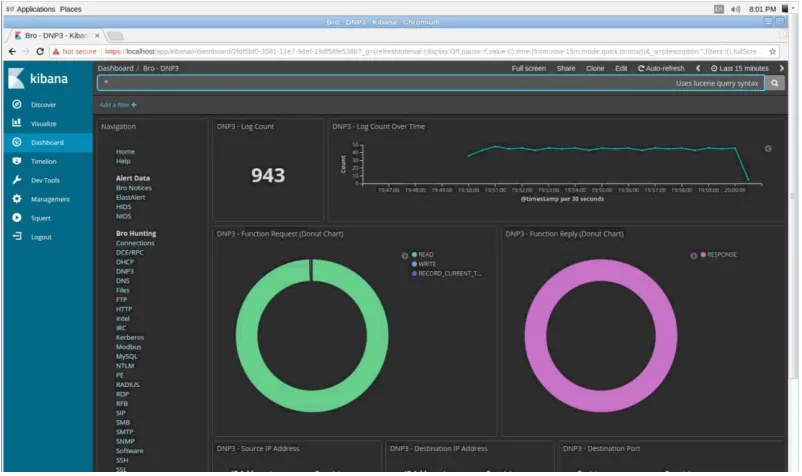This screenshot has width=802, height=476.
Task: Click the Kibana logo
Action: pyautogui.click(x=38, y=78)
